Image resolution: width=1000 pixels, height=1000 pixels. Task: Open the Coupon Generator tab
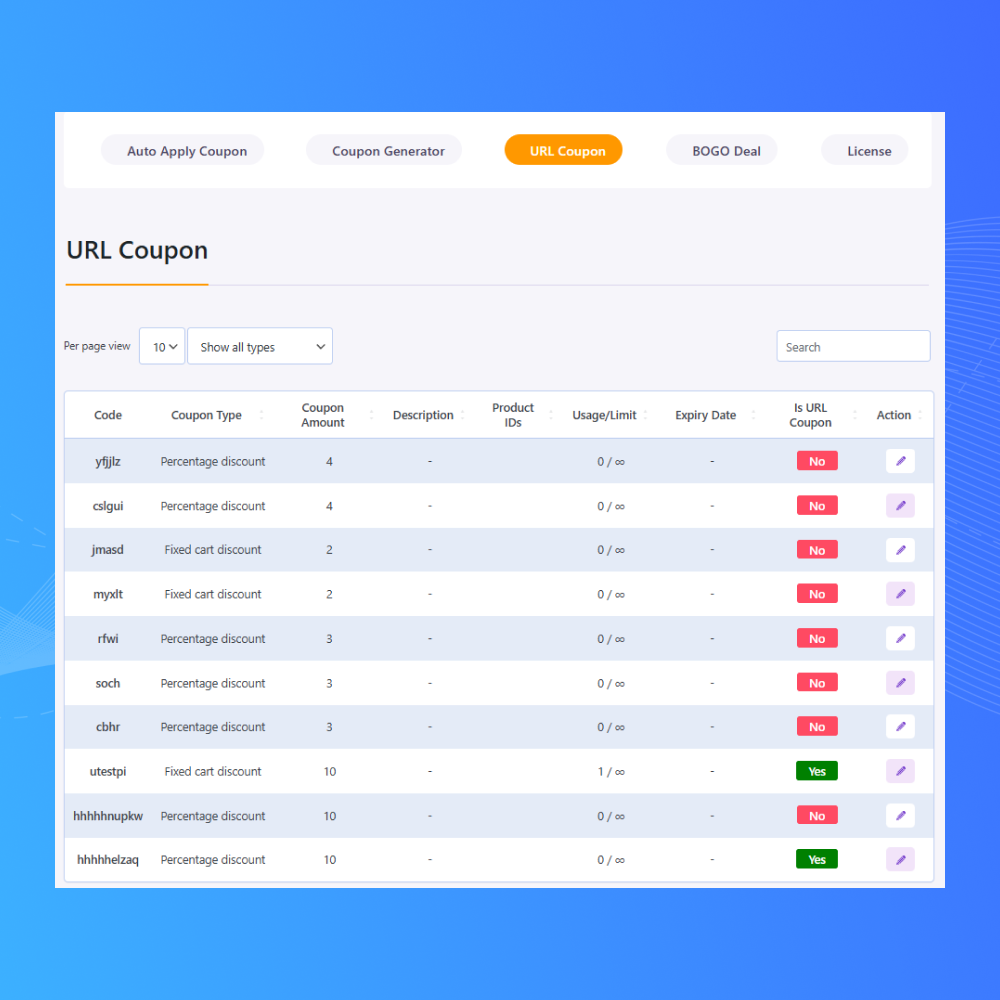coord(384,151)
